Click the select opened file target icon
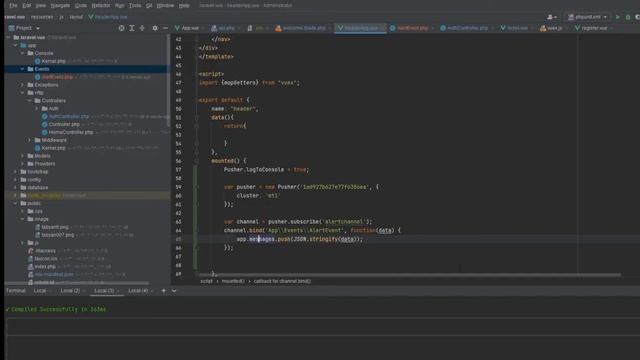Image resolution: width=640 pixels, height=360 pixels. [121, 28]
